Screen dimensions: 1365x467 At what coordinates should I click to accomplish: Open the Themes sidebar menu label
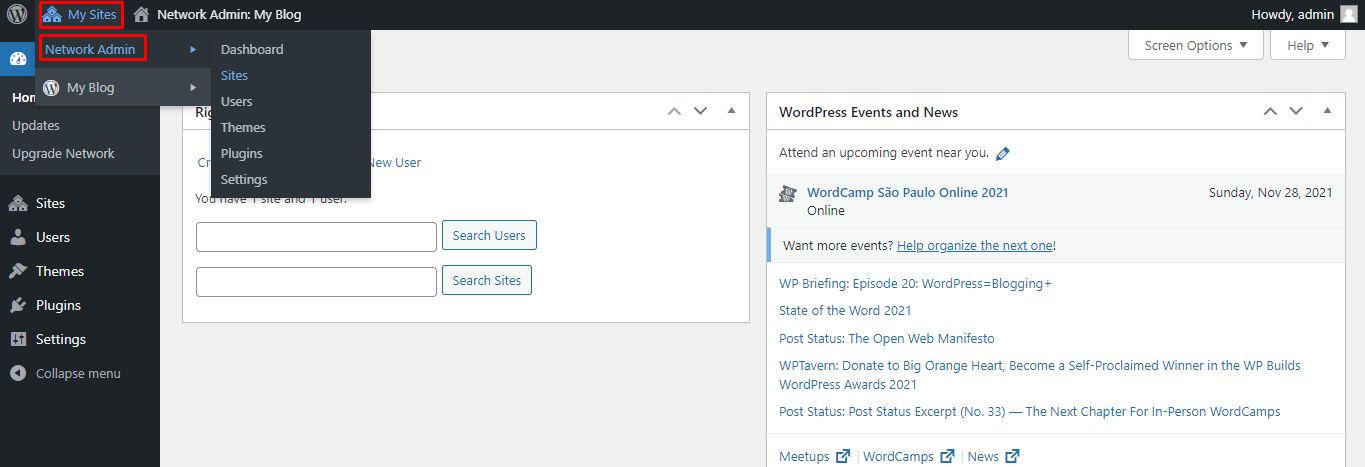tap(60, 271)
